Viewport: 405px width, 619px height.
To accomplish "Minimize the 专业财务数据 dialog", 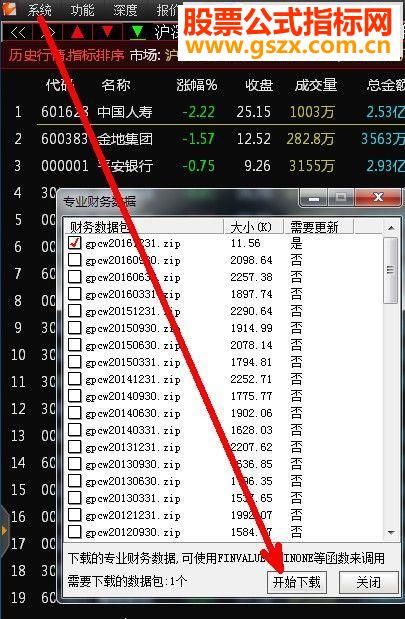I will 314,198.
